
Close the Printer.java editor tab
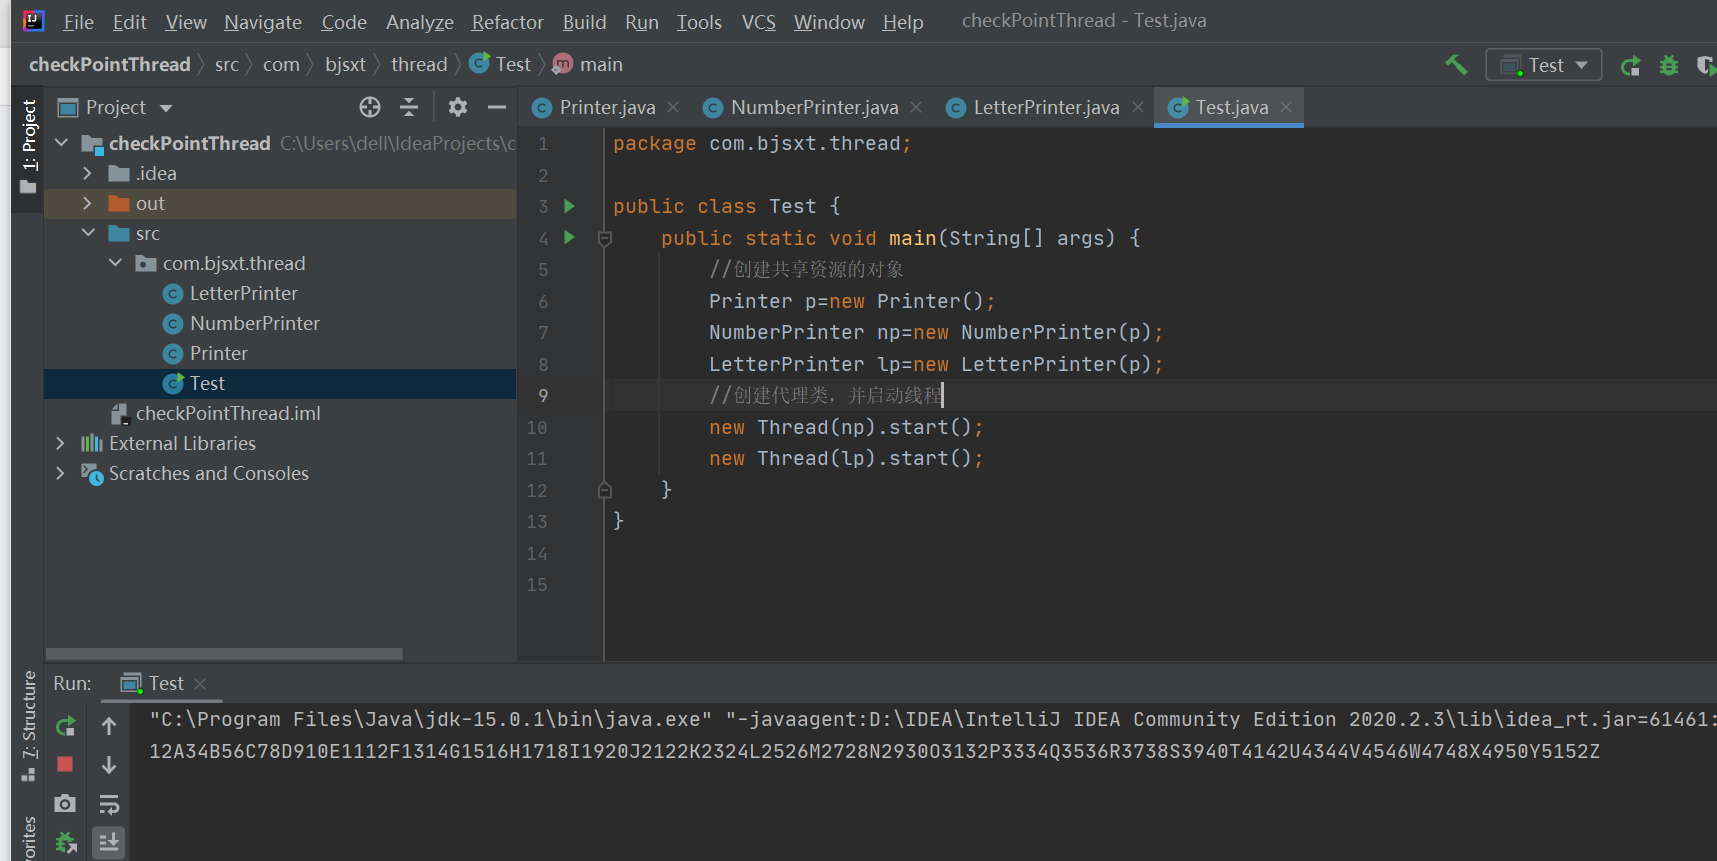tap(673, 107)
